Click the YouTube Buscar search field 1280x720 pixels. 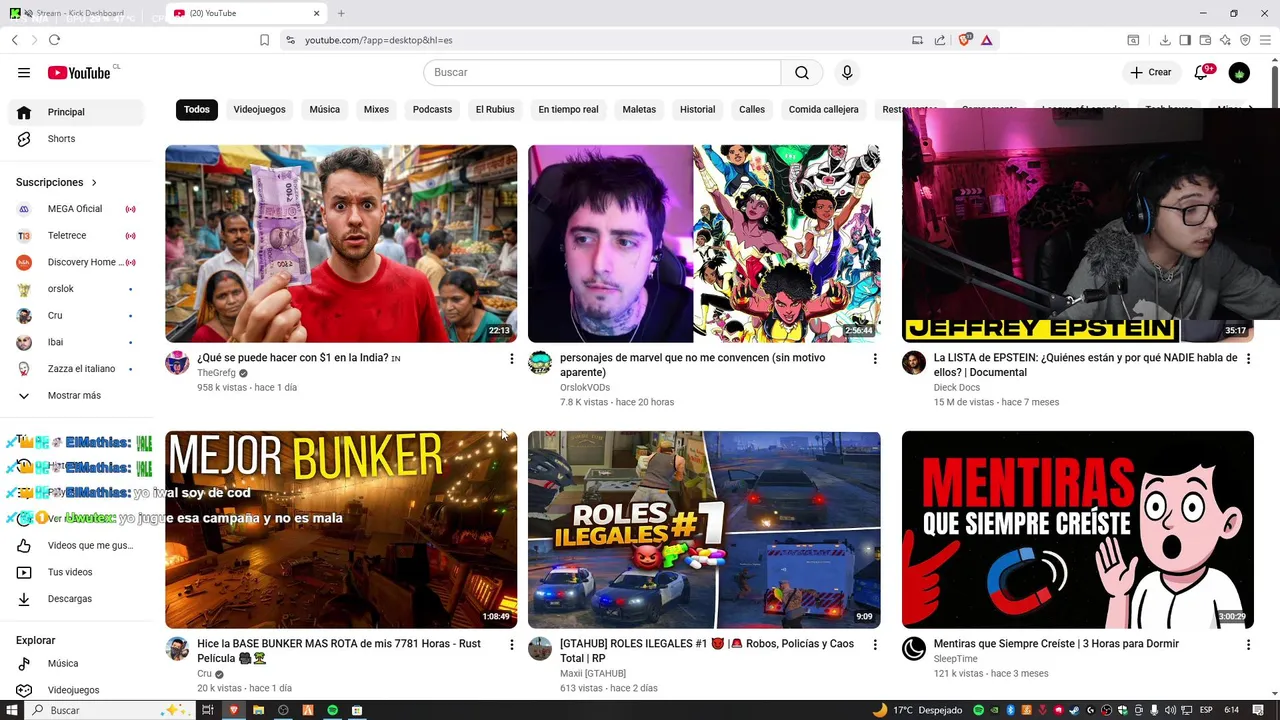pyautogui.click(x=602, y=72)
